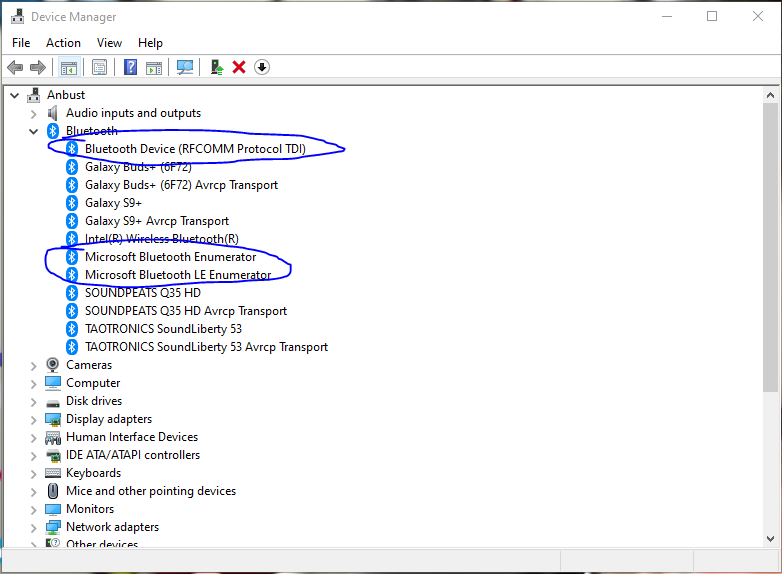
Task: Open the Action menu
Action: click(63, 43)
